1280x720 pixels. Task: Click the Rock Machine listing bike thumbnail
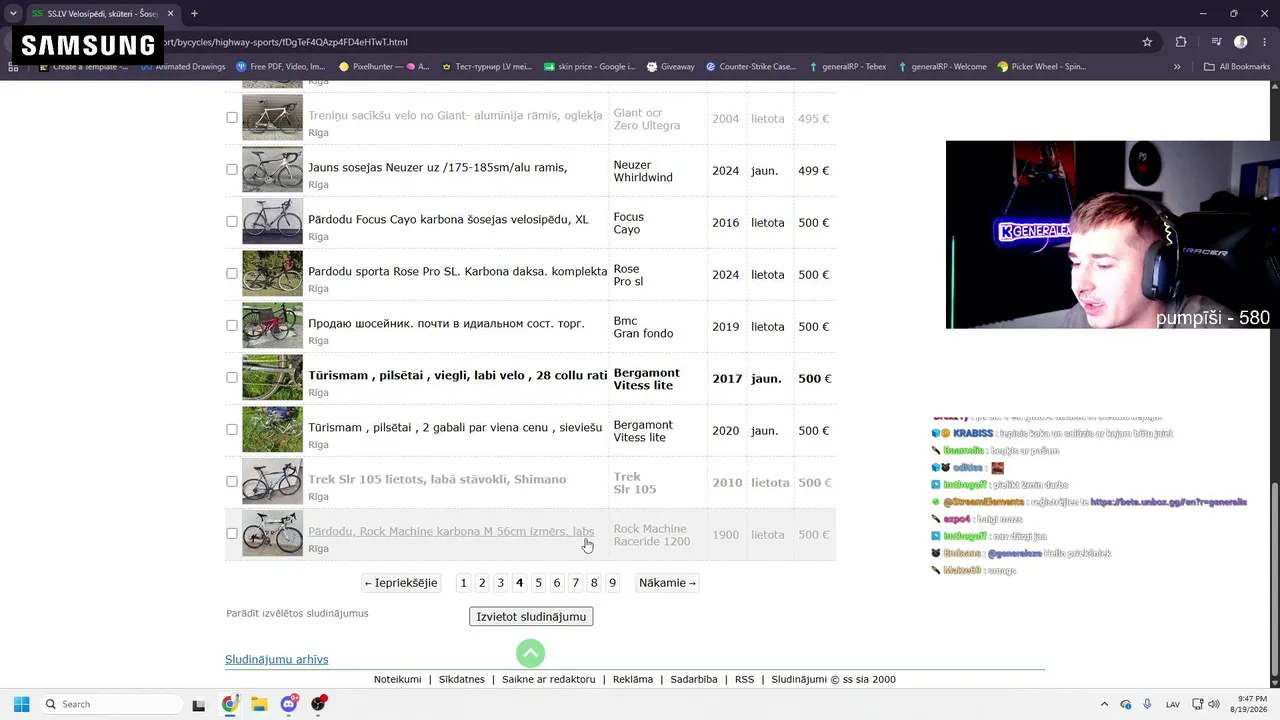point(272,533)
